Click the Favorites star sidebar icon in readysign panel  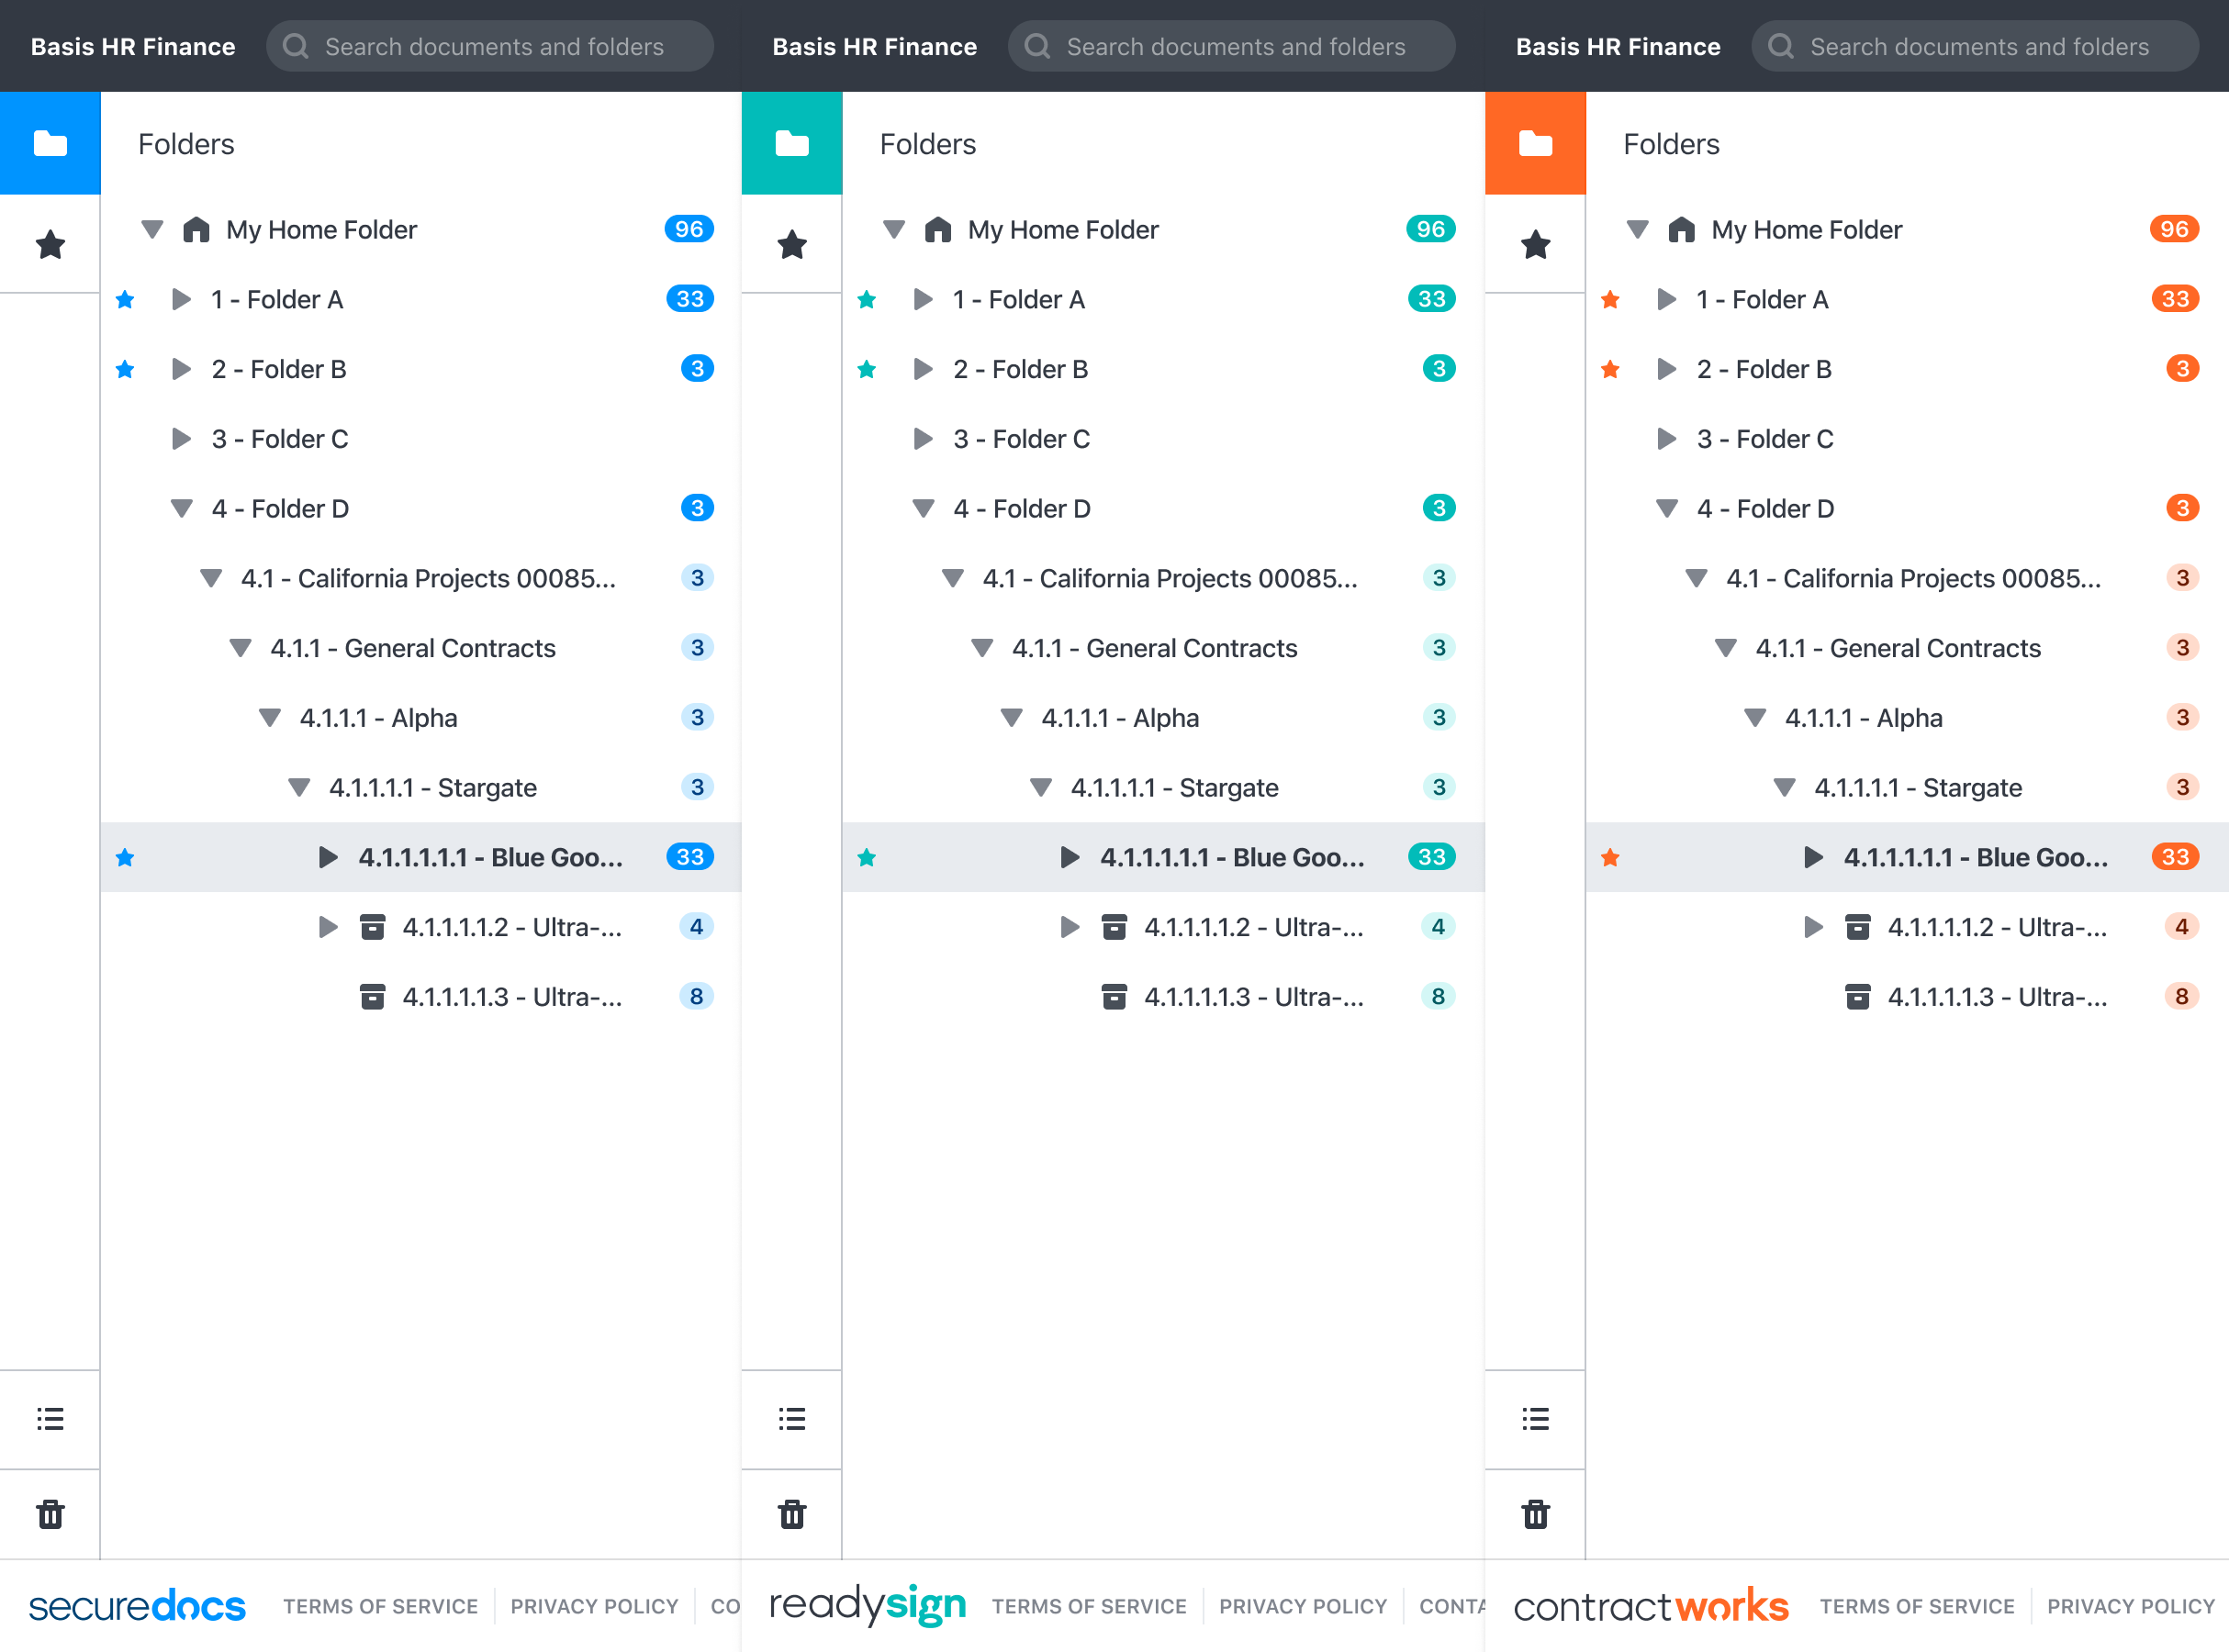pyautogui.click(x=792, y=244)
